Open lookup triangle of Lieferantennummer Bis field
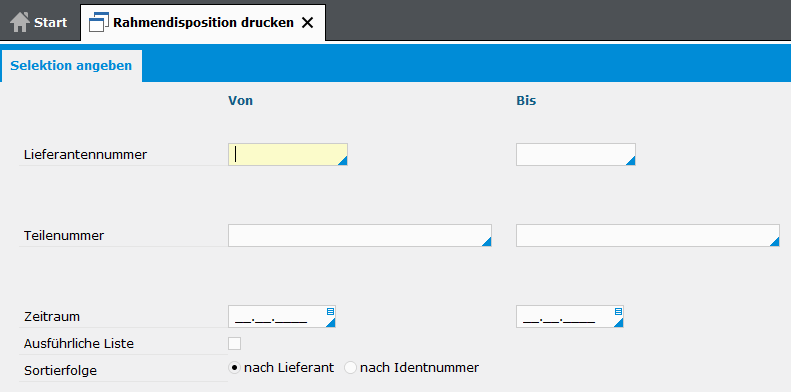 click(x=631, y=161)
